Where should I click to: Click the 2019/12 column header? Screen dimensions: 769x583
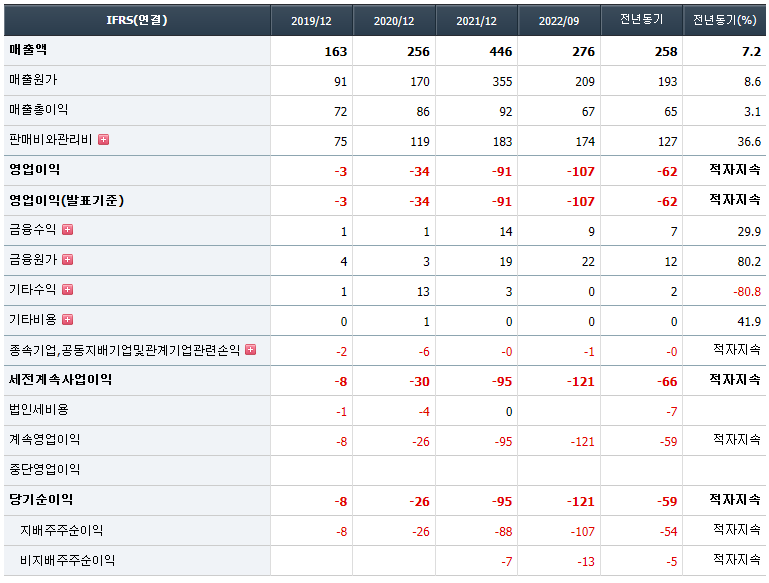311,21
